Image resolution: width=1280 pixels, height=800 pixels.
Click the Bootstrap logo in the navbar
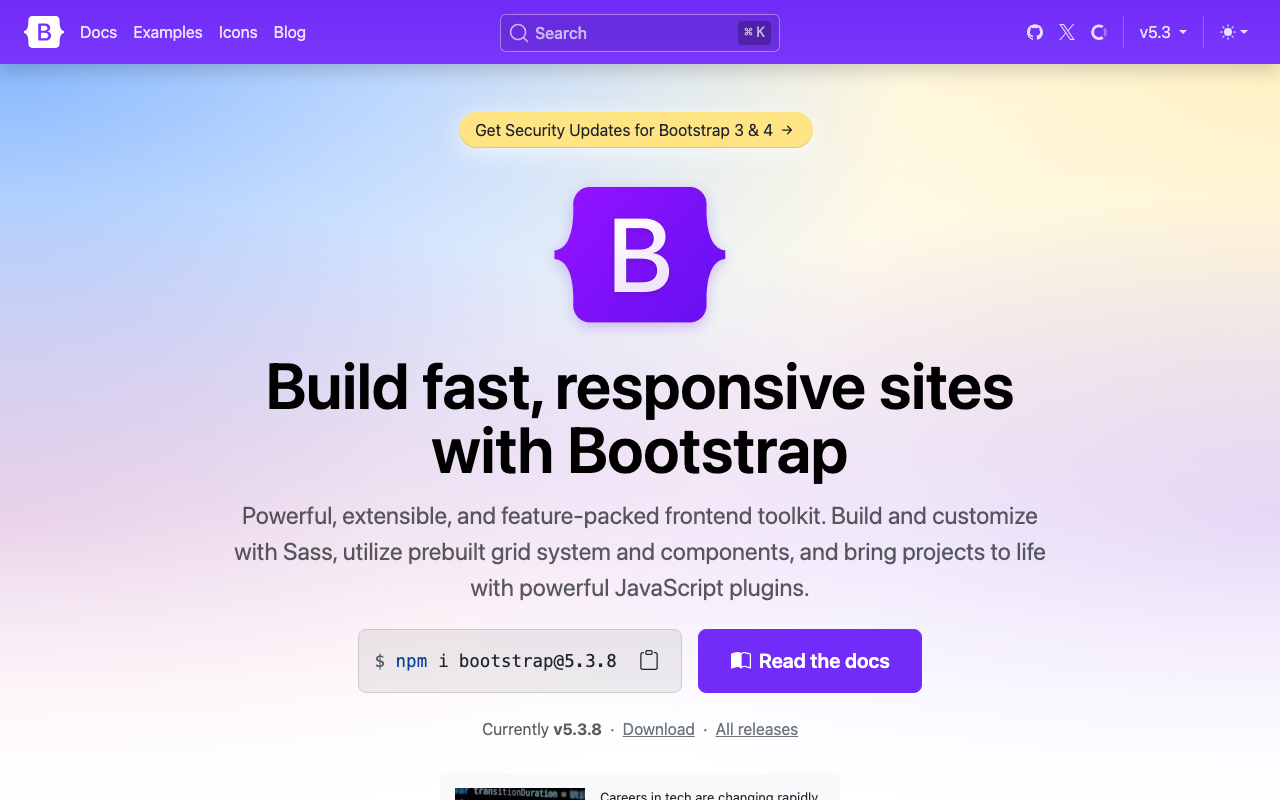[x=43, y=32]
